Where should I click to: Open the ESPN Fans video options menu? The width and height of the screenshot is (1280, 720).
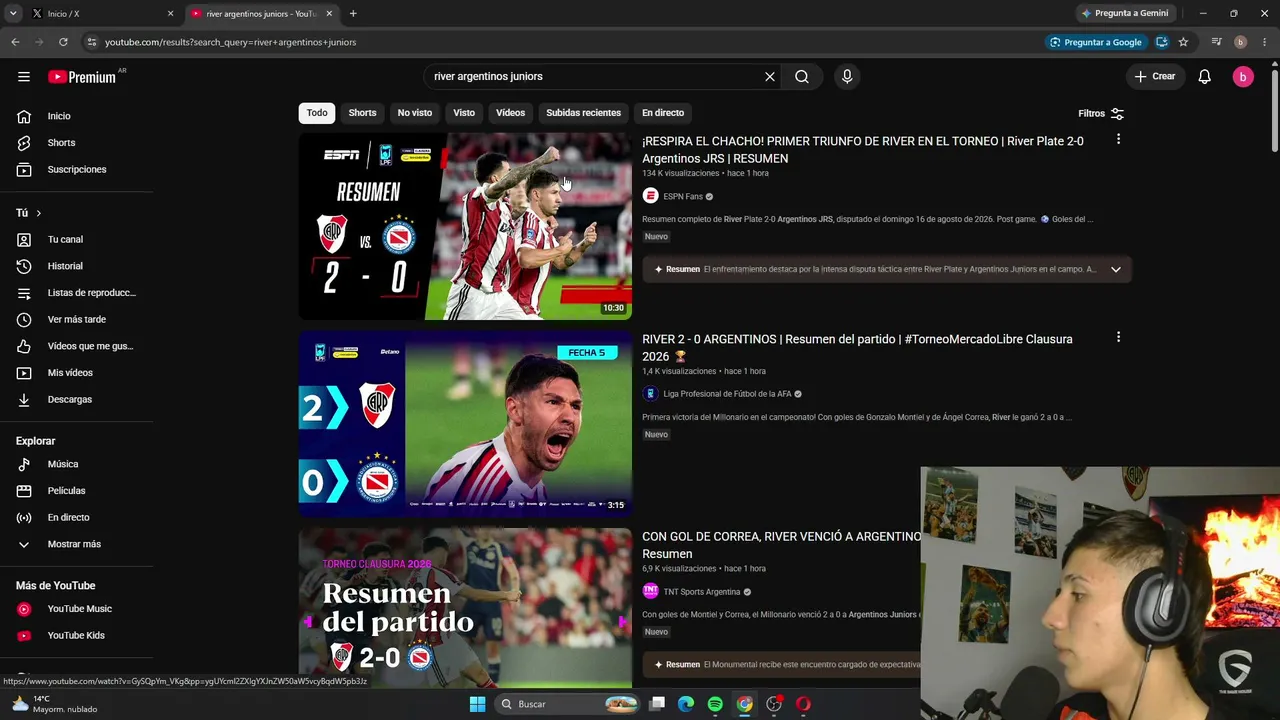pos(1118,140)
